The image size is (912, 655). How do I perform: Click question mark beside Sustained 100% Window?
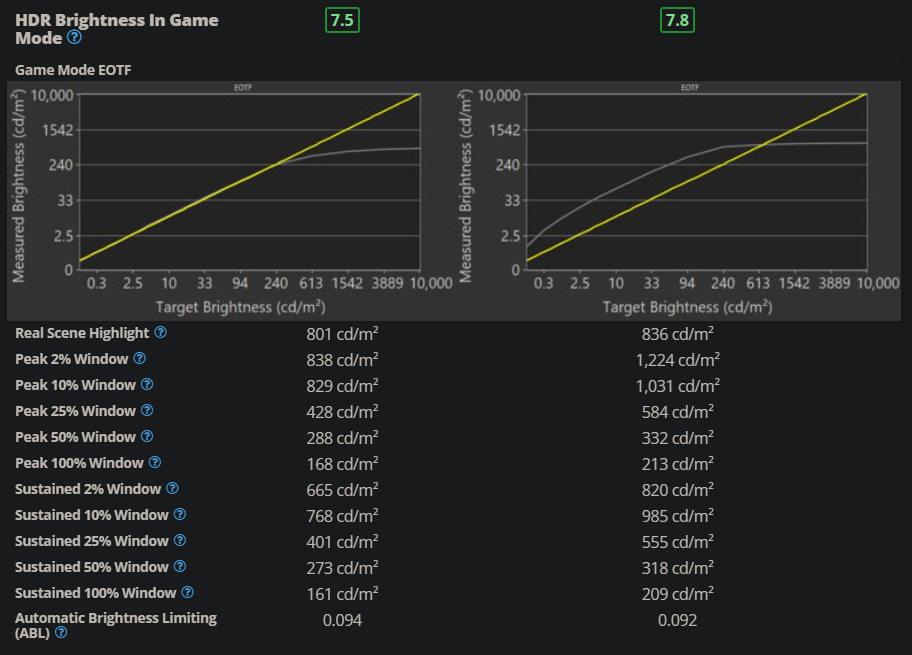point(188,593)
